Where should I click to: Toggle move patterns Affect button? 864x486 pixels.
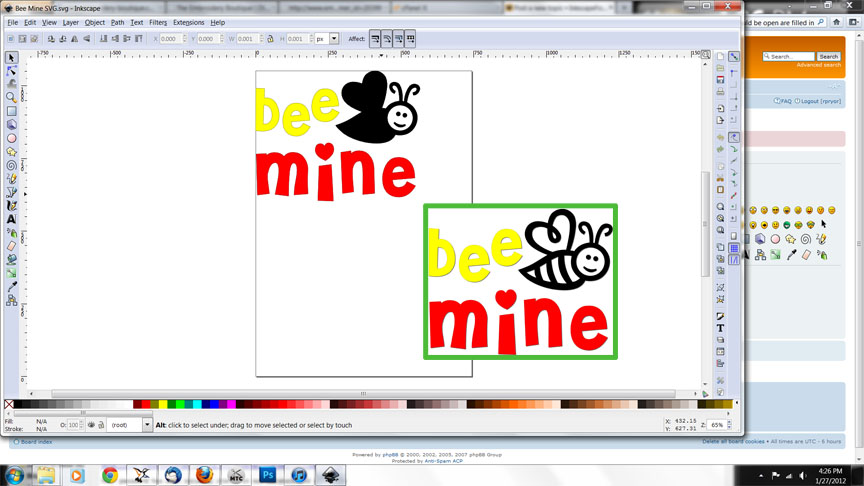410,39
